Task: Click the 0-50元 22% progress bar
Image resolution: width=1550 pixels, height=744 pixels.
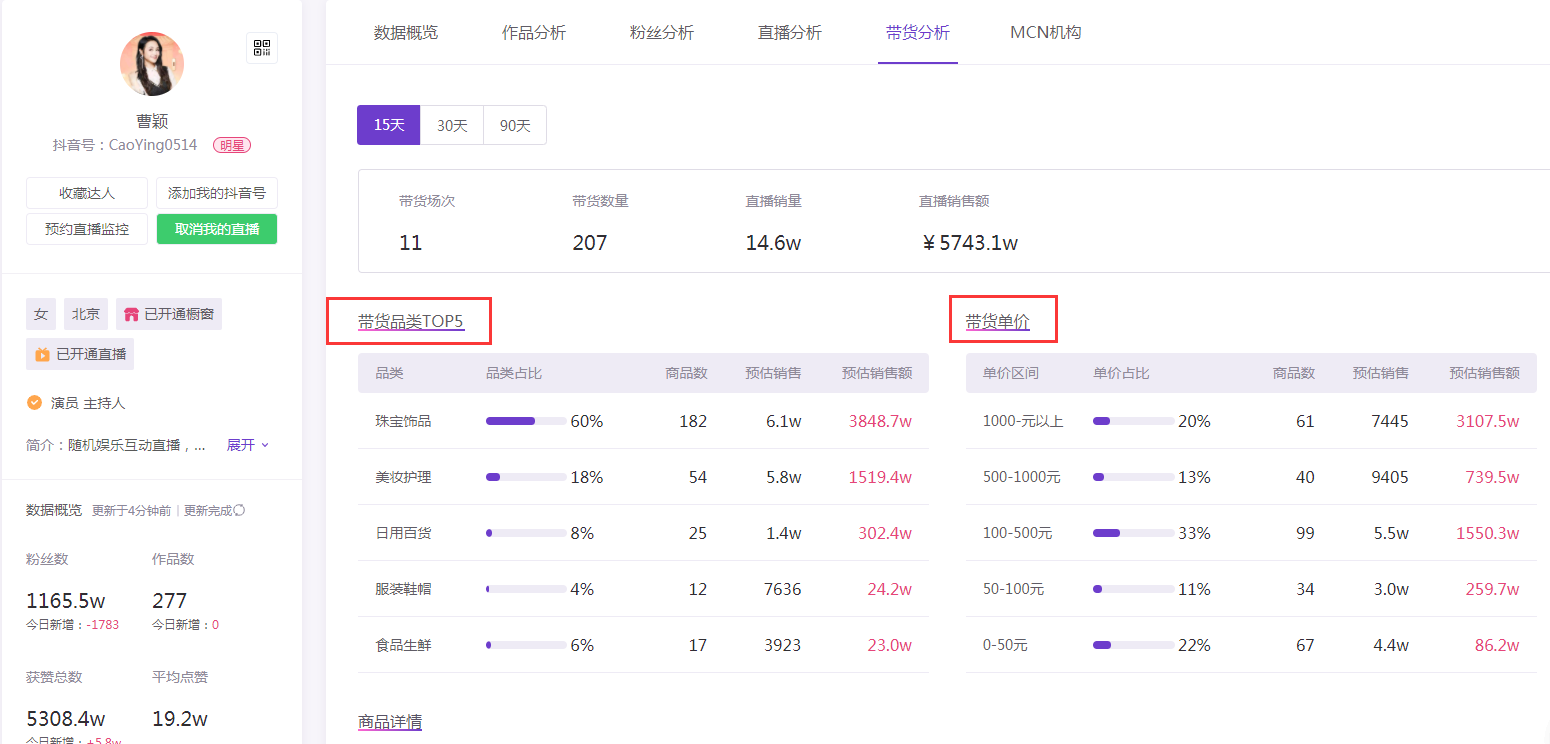Action: [1134, 645]
